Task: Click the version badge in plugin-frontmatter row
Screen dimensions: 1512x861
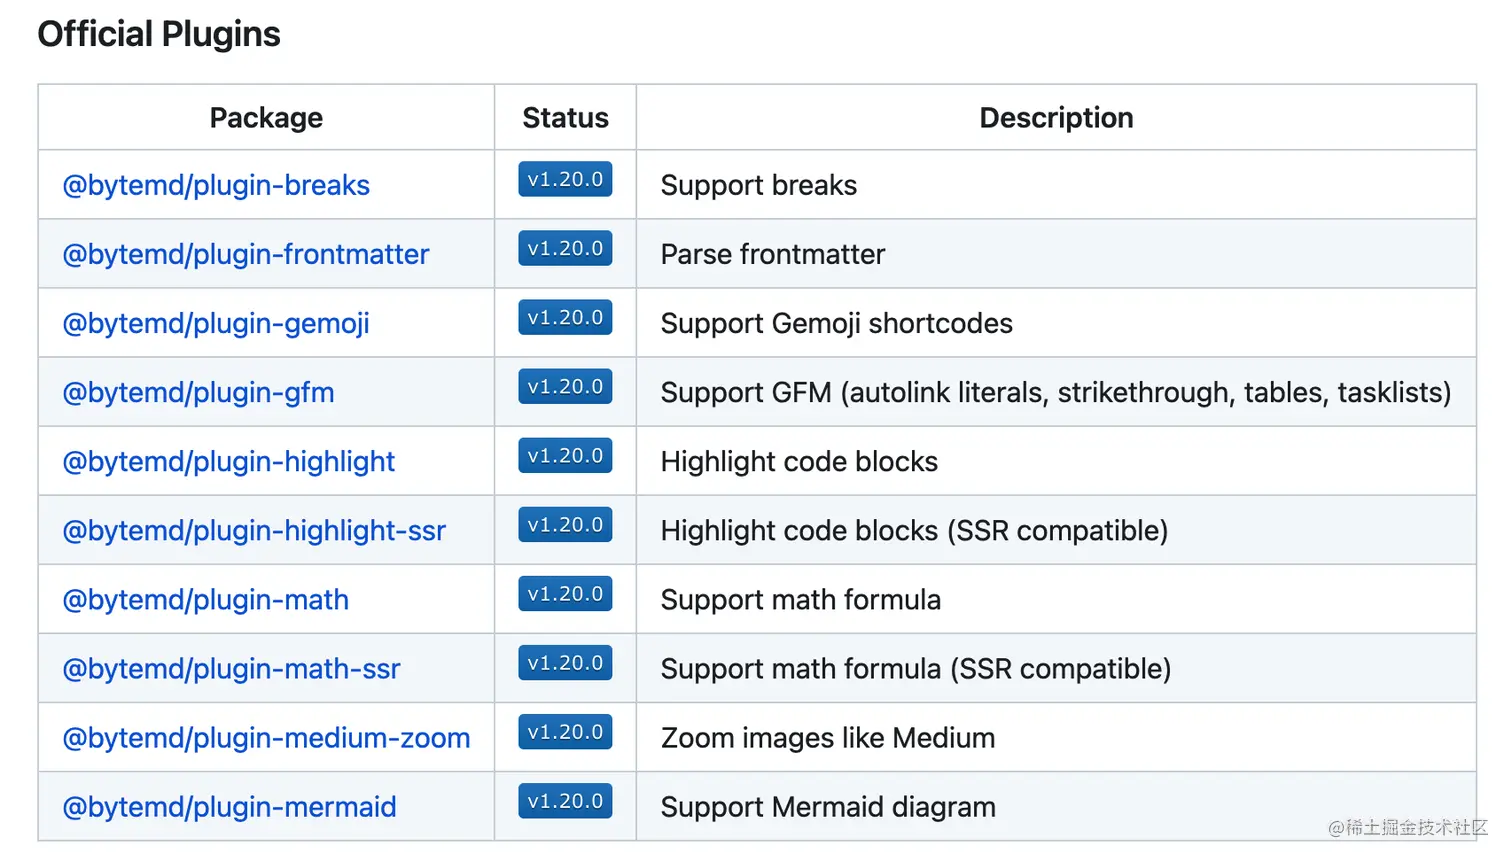Action: tap(565, 248)
